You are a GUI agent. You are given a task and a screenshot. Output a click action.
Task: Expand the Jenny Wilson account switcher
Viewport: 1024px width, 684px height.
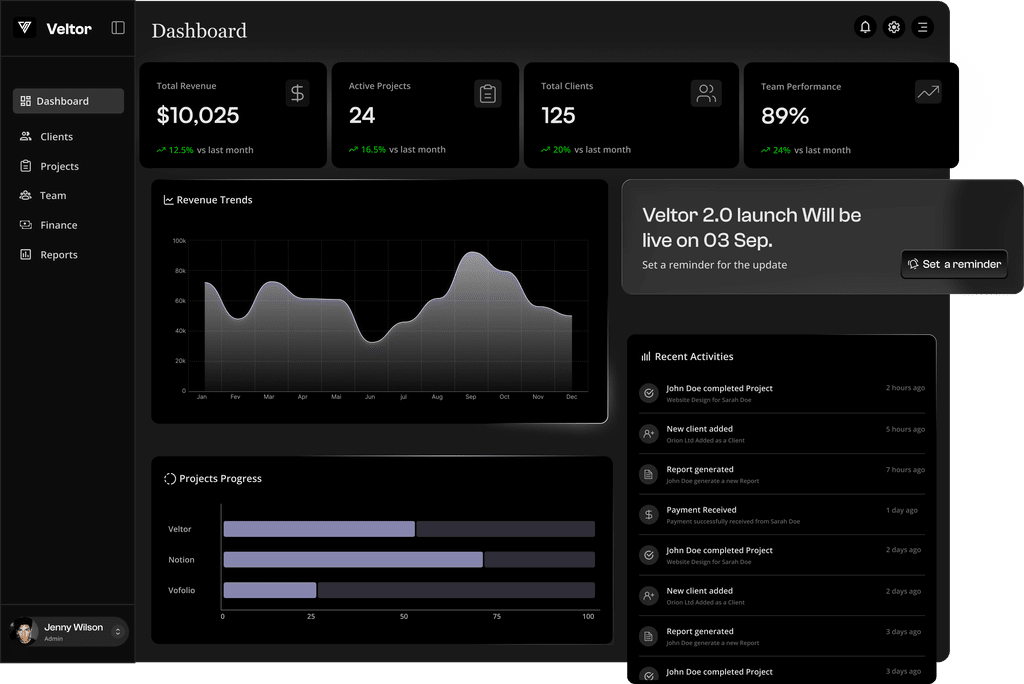tap(118, 632)
